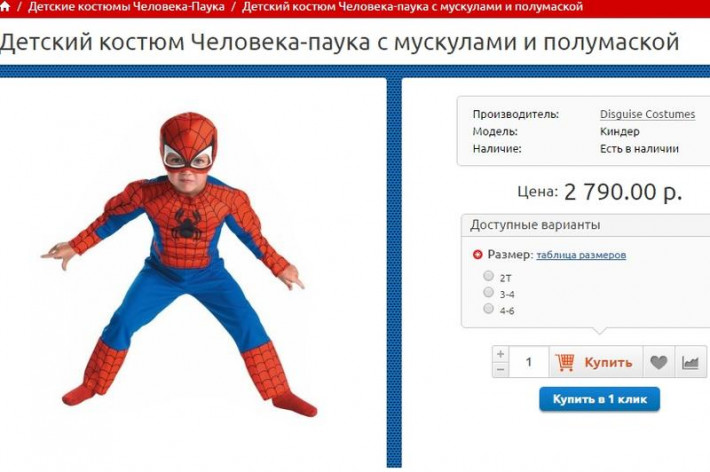Select size 3-4 radio button
Image resolution: width=710 pixels, height=472 pixels.
click(488, 292)
